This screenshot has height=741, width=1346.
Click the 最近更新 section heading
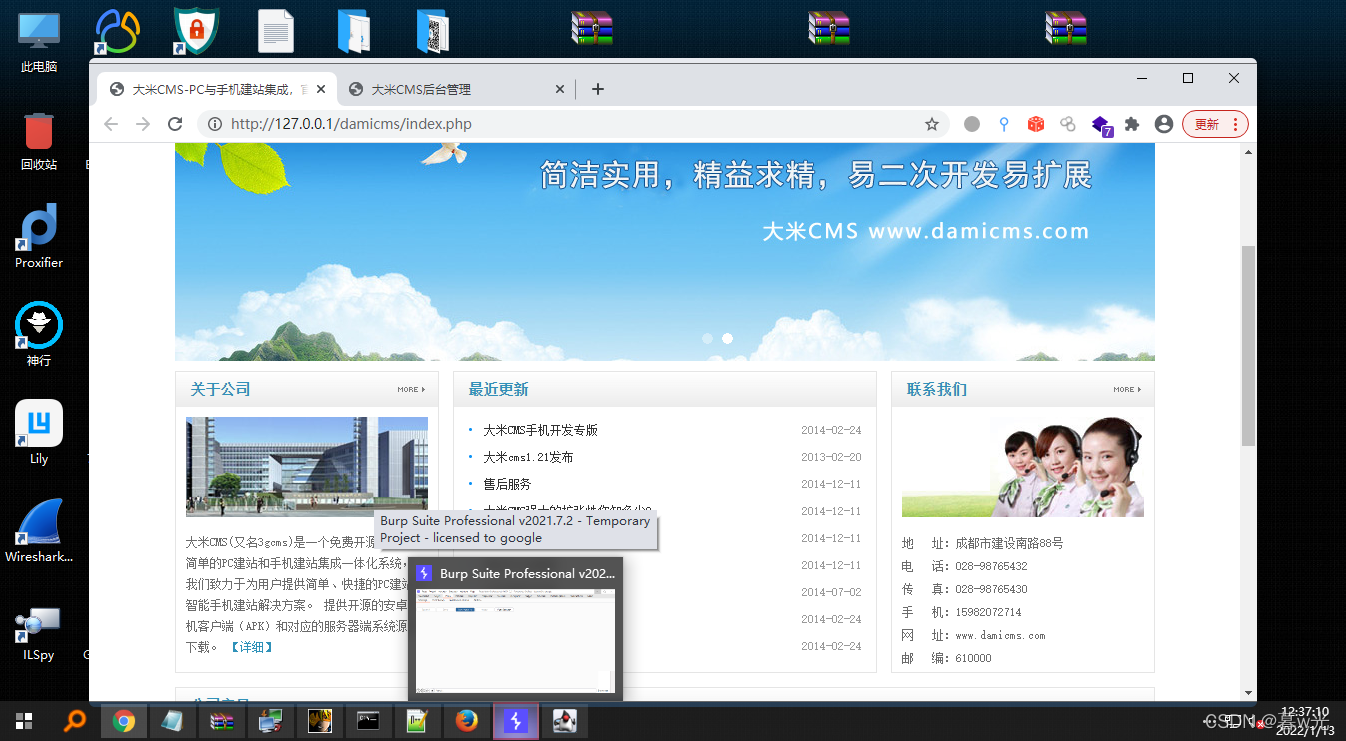[498, 389]
